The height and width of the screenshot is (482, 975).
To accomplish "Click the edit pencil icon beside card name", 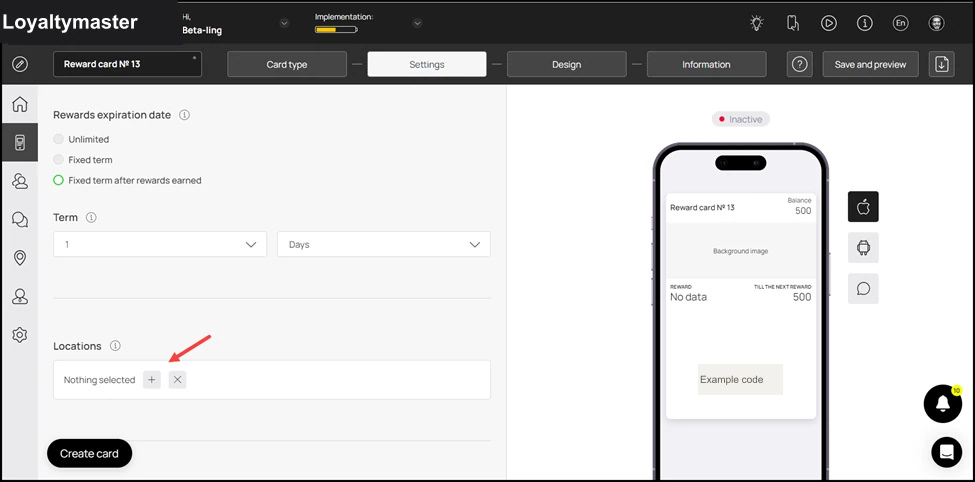I will click(x=20, y=64).
